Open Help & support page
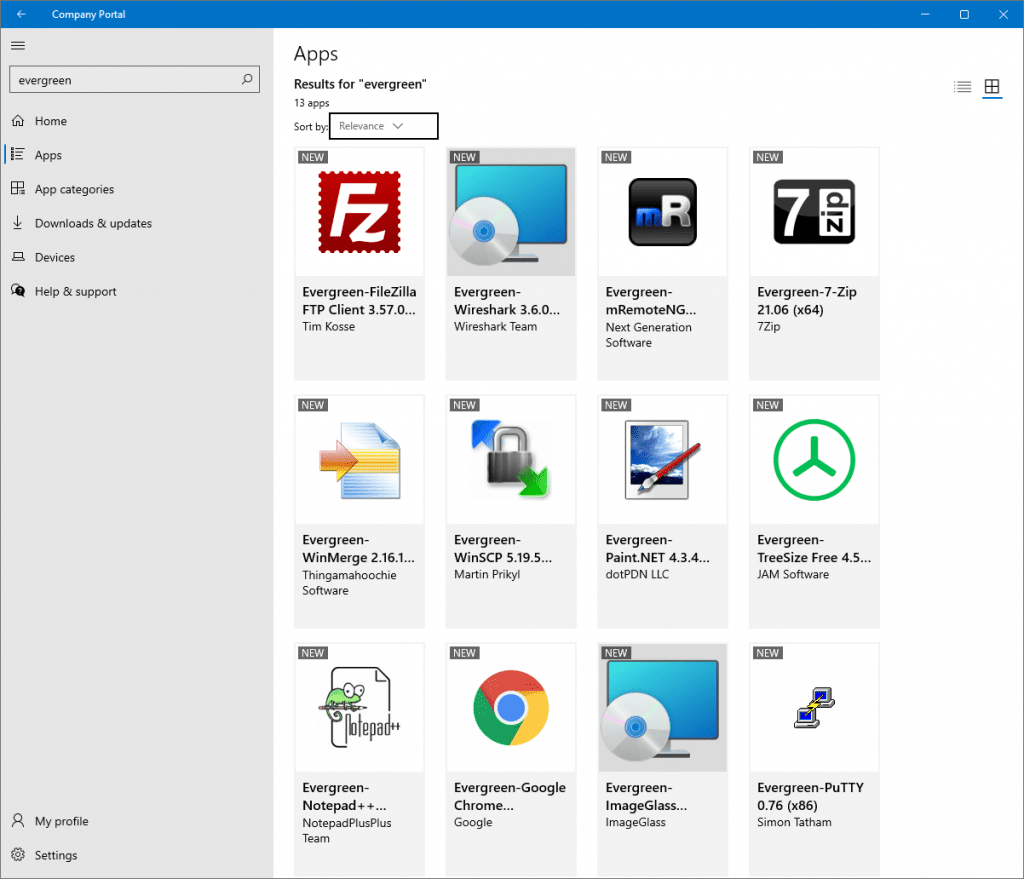Screen dimensions: 1024x879 [x=76, y=291]
